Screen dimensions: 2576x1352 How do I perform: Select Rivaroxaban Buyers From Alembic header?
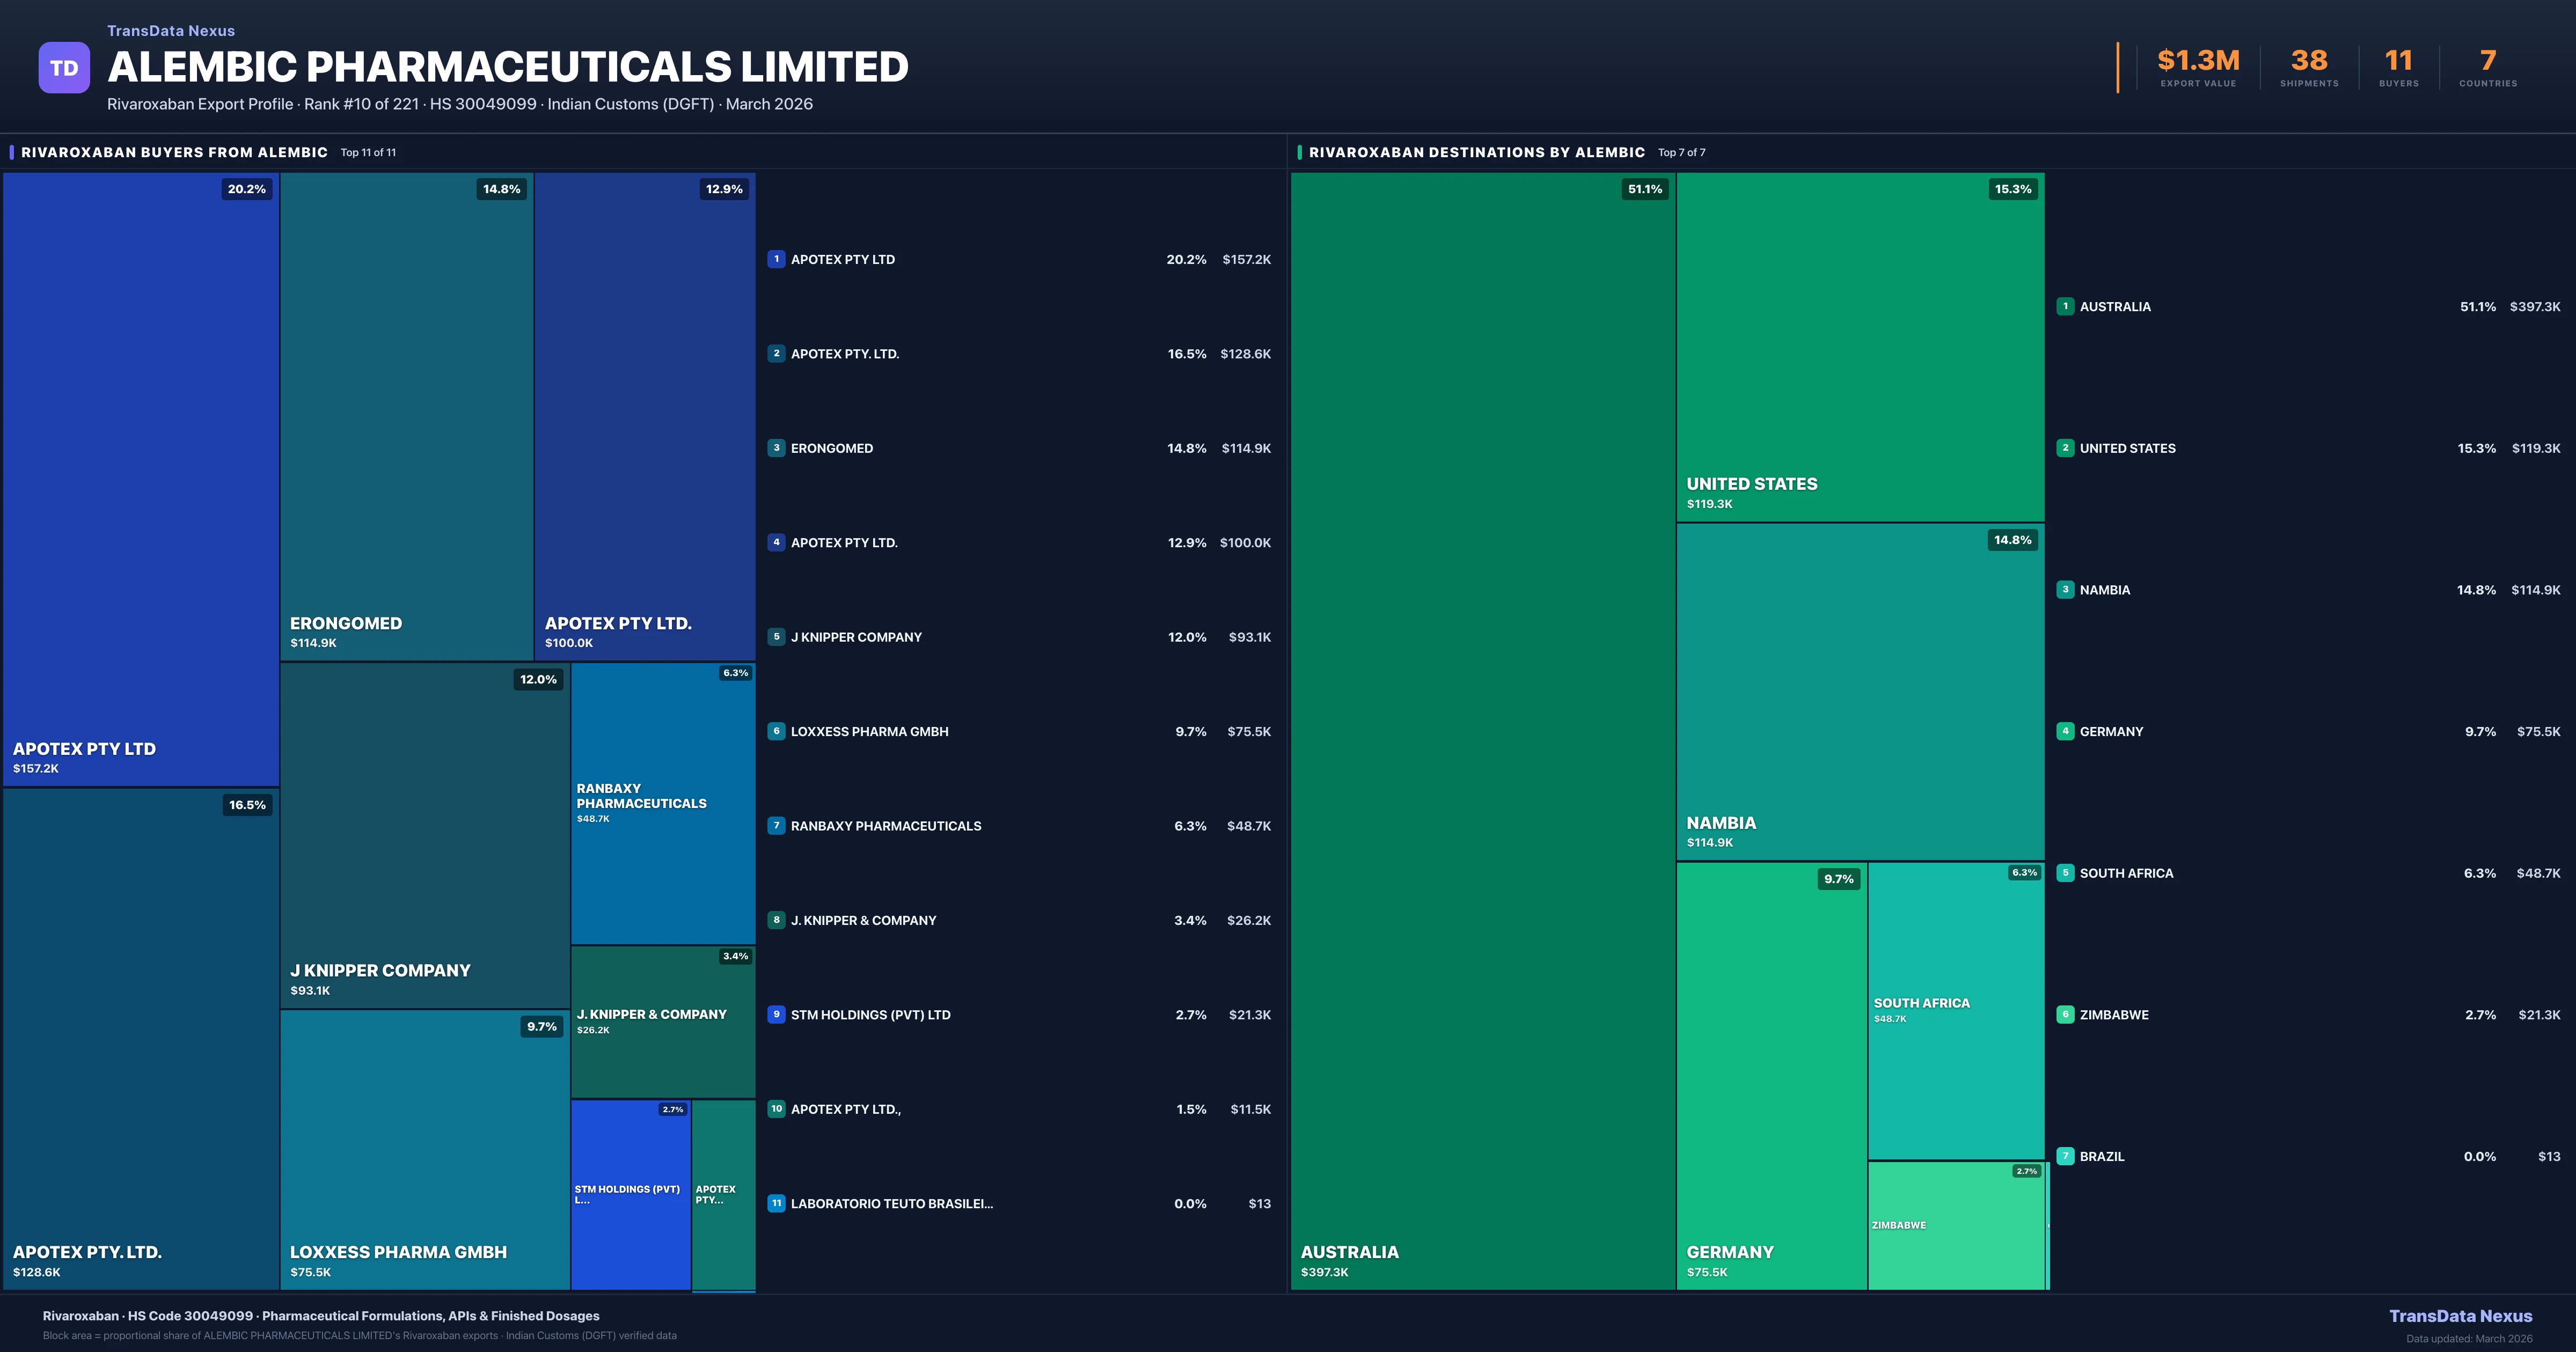pos(174,152)
